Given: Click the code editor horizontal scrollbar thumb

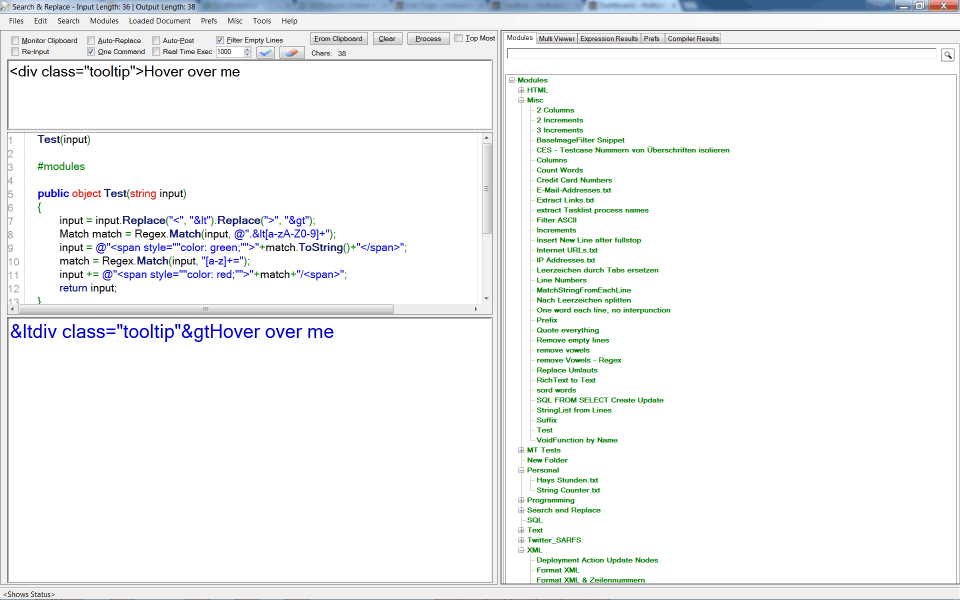Looking at the screenshot, I should [206, 309].
